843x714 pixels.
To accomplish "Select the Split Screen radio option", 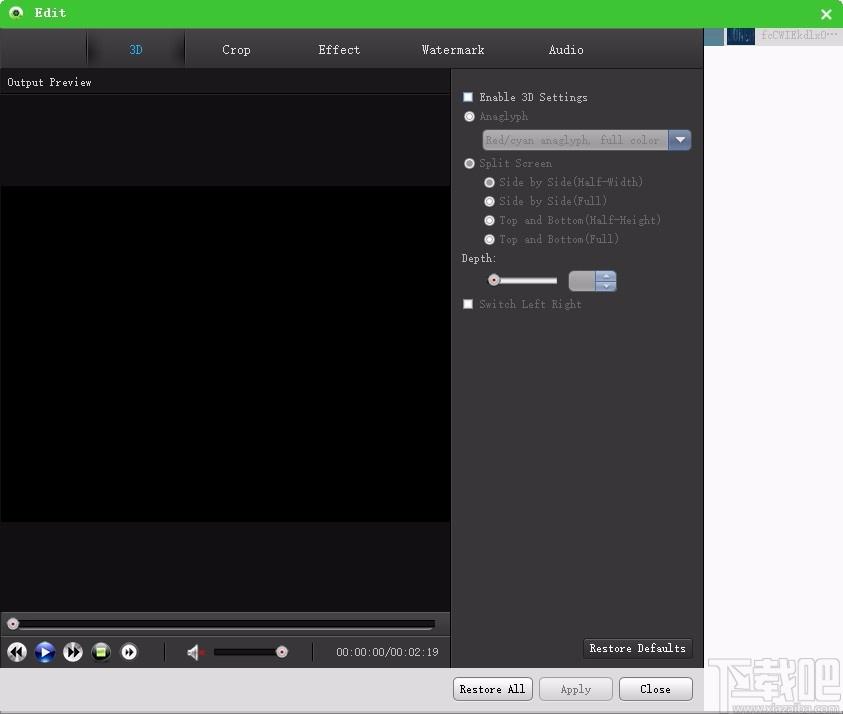I will point(469,163).
